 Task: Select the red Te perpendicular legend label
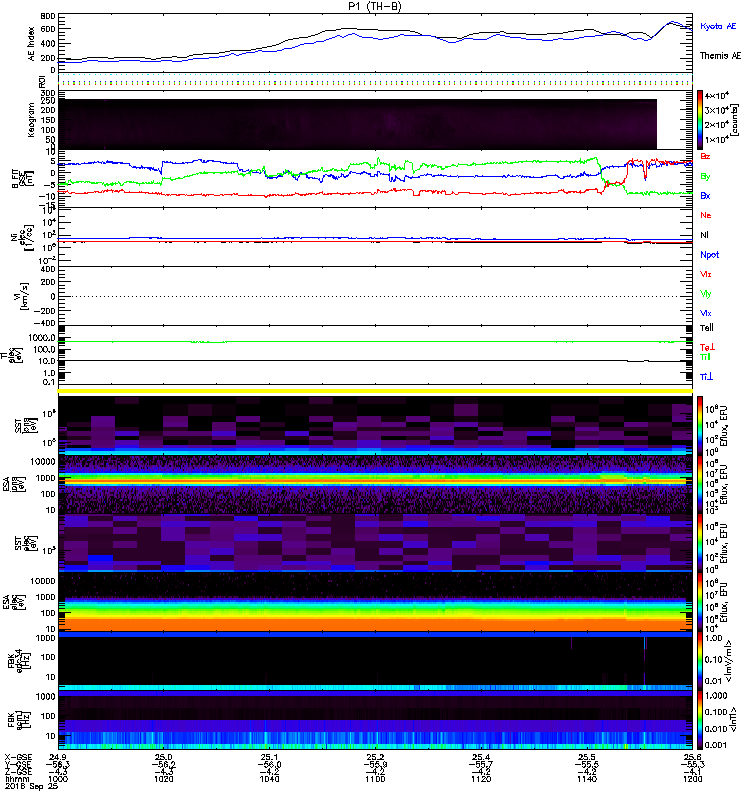(707, 347)
